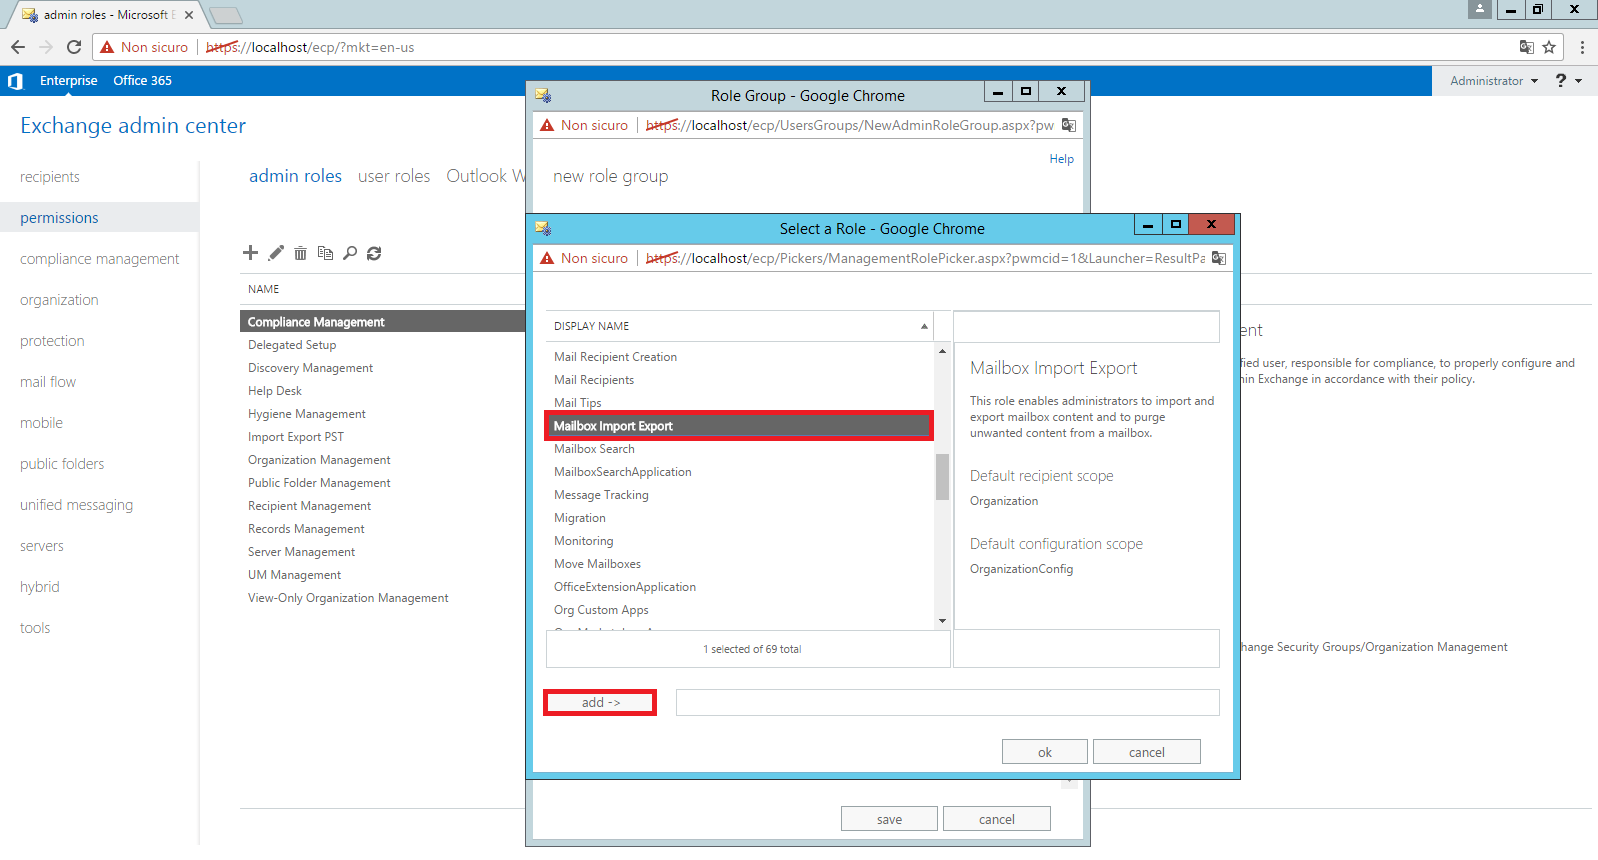This screenshot has width=1598, height=860.
Task: Open the Administrator account dropdown
Action: [1494, 81]
